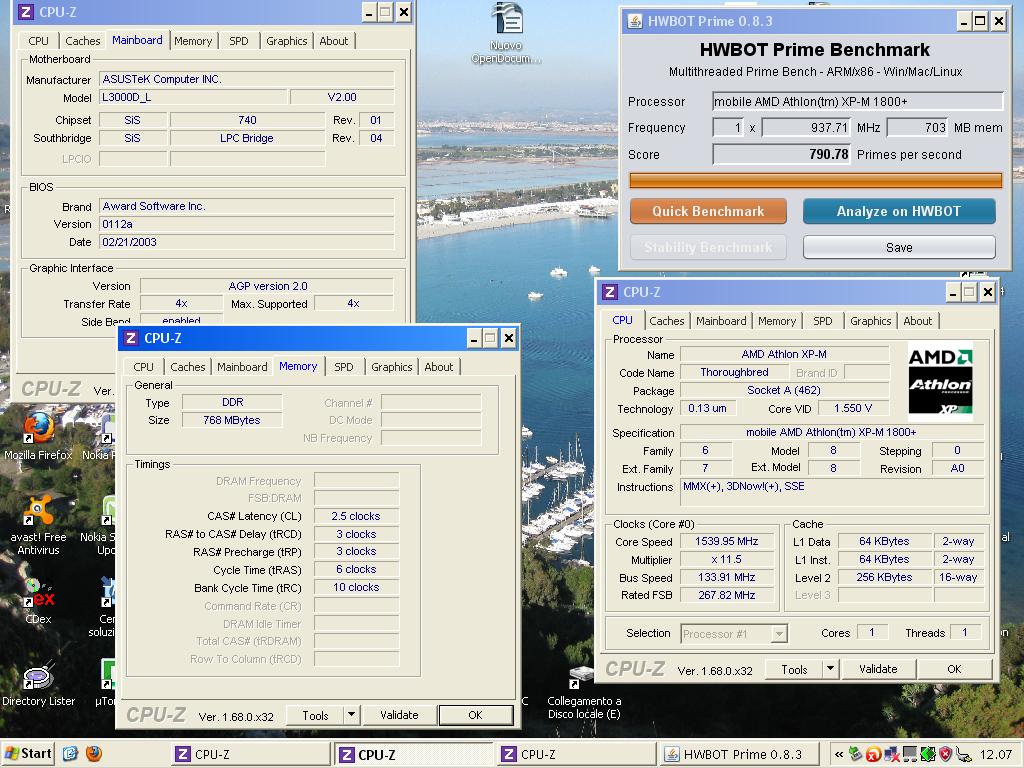
Task: Expand hidden tray icons with the chevron
Action: (839, 754)
